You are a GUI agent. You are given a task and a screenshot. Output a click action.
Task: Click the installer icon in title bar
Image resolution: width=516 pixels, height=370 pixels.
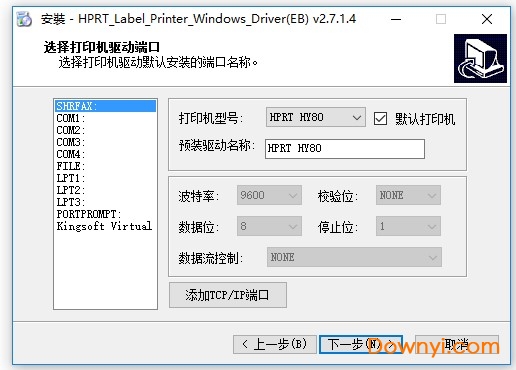point(24,19)
